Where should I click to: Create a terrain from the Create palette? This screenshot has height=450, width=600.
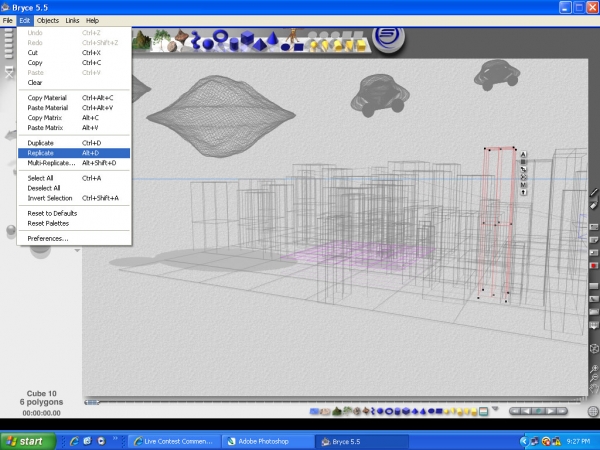(140, 40)
